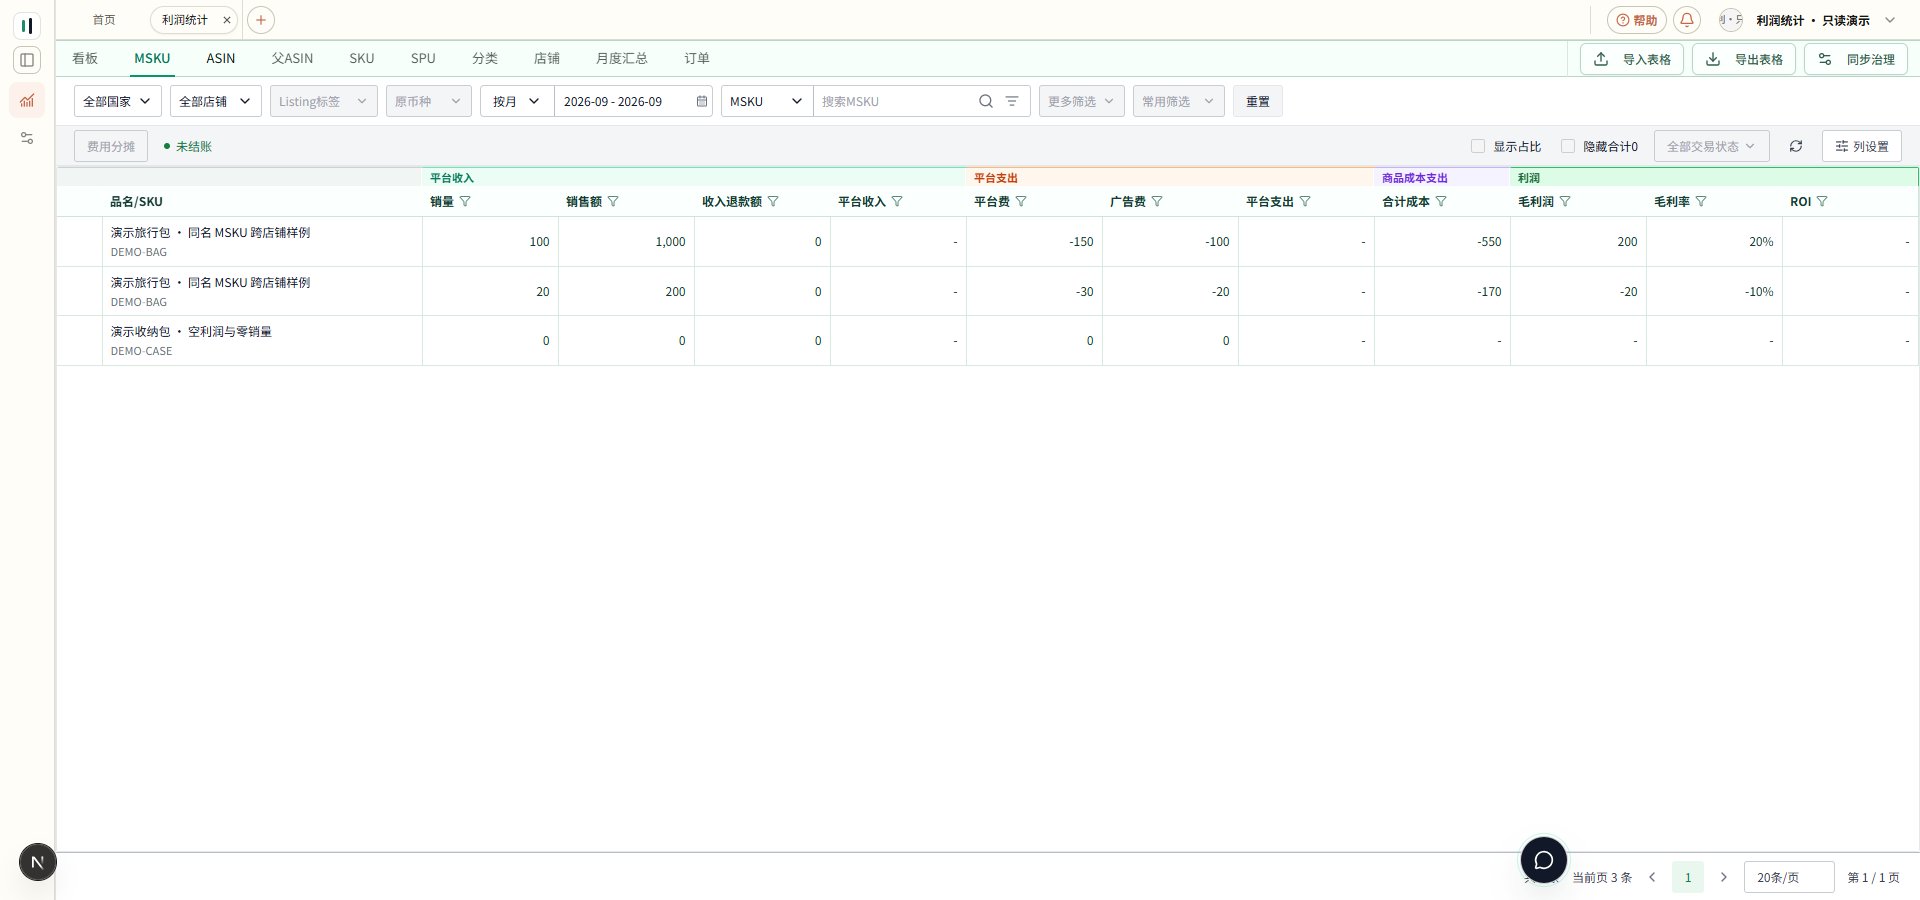
Task: Click the 重置 button
Action: pos(1258,101)
